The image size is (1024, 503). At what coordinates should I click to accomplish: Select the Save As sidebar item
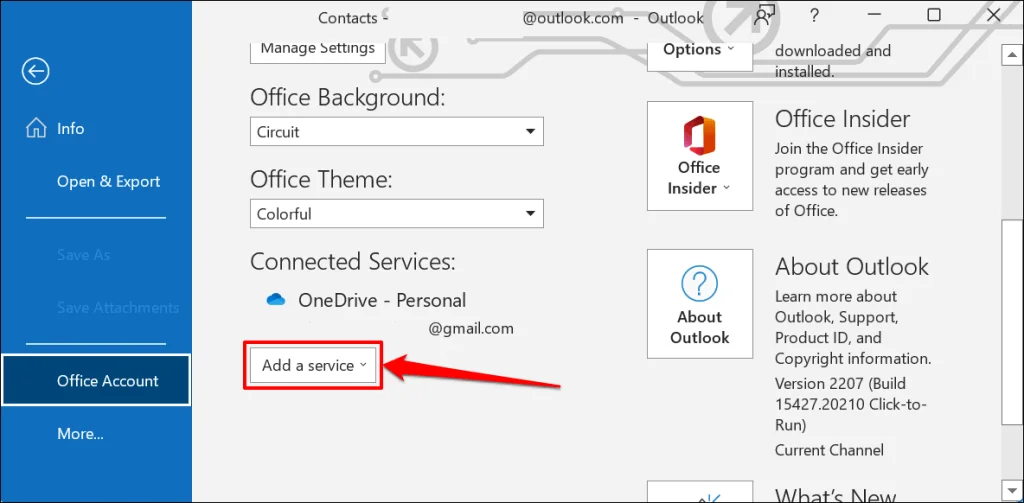[x=84, y=254]
